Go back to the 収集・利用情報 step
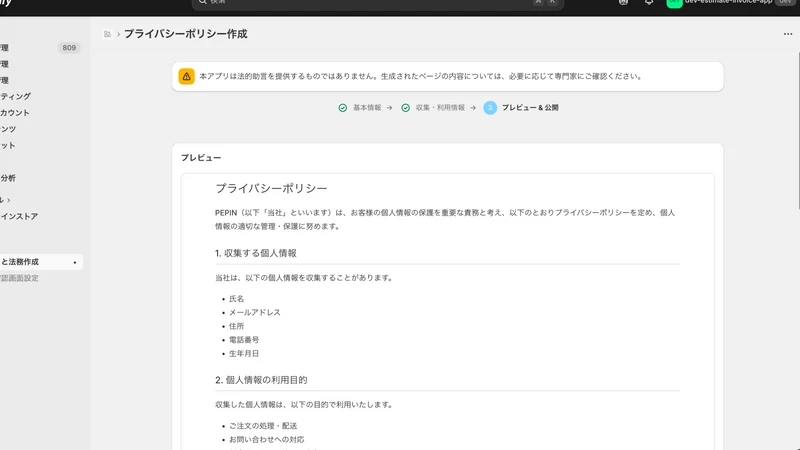 [x=440, y=108]
